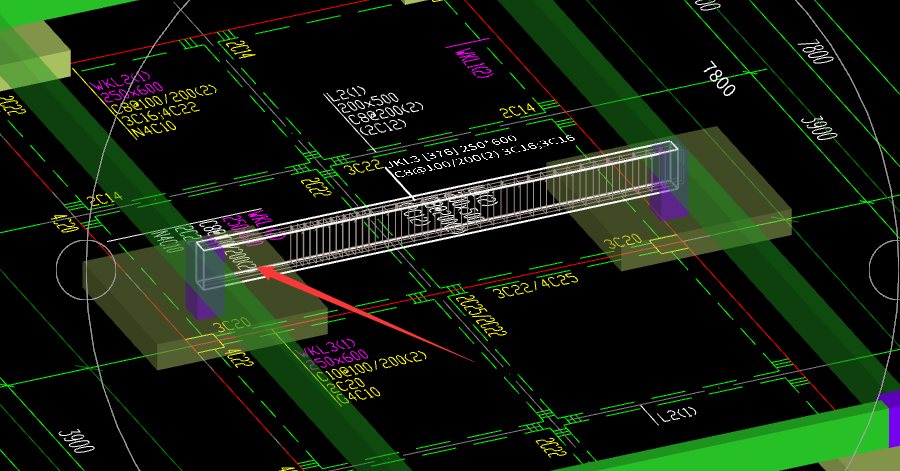Select the rotated 2C25/2C22 label
This screenshot has height=471, width=900.
(x=481, y=315)
